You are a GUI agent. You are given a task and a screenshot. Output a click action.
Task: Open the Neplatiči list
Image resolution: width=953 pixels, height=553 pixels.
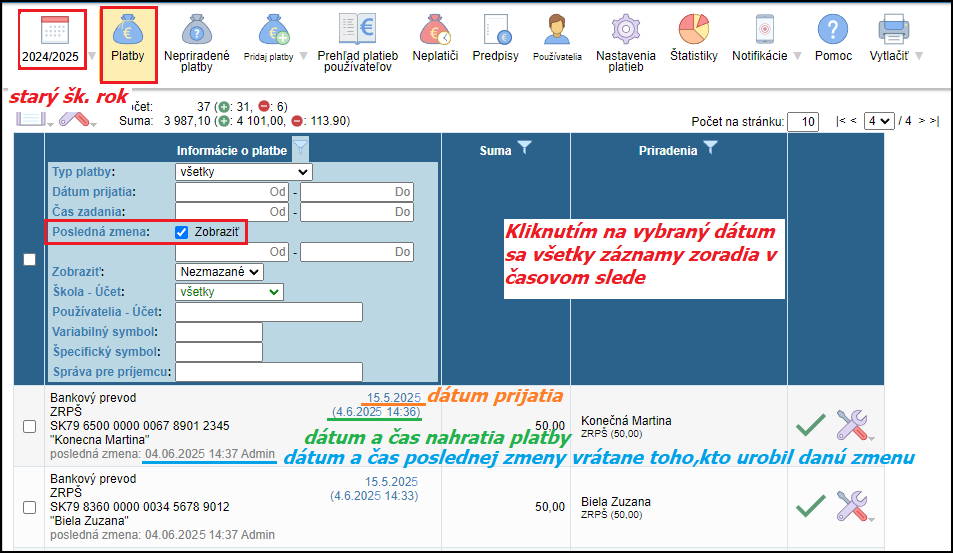coord(437,38)
